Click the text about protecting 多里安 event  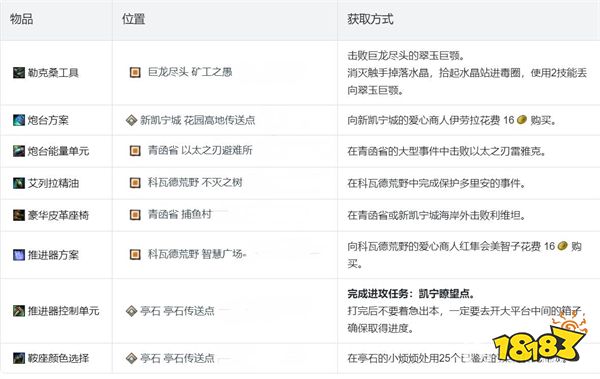click(436, 183)
